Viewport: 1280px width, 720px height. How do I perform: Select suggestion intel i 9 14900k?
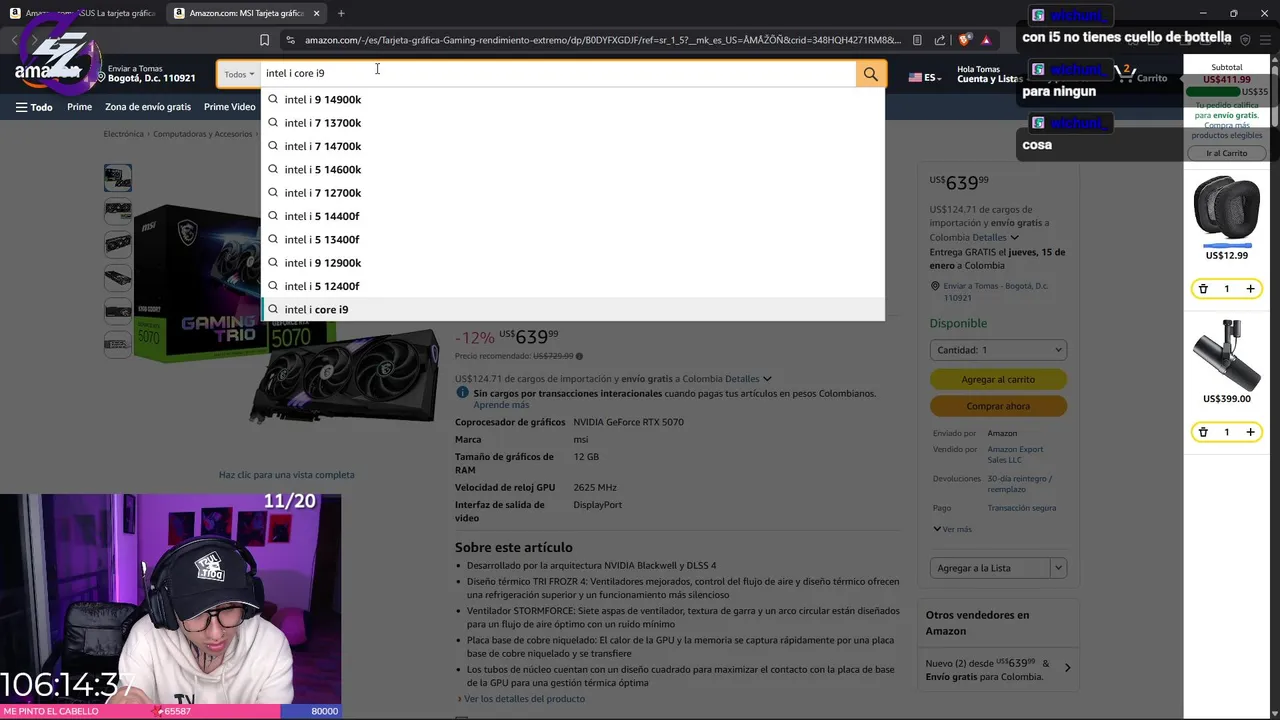point(573,99)
